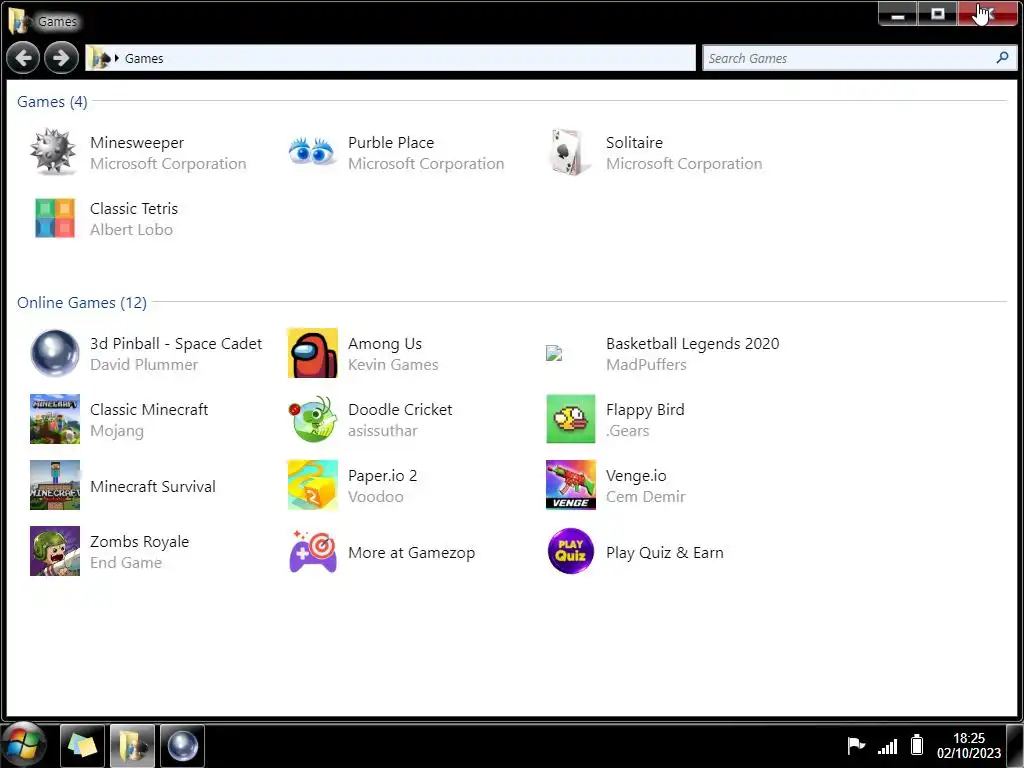
Task: Select the Purble Place title text
Action: click(x=391, y=142)
